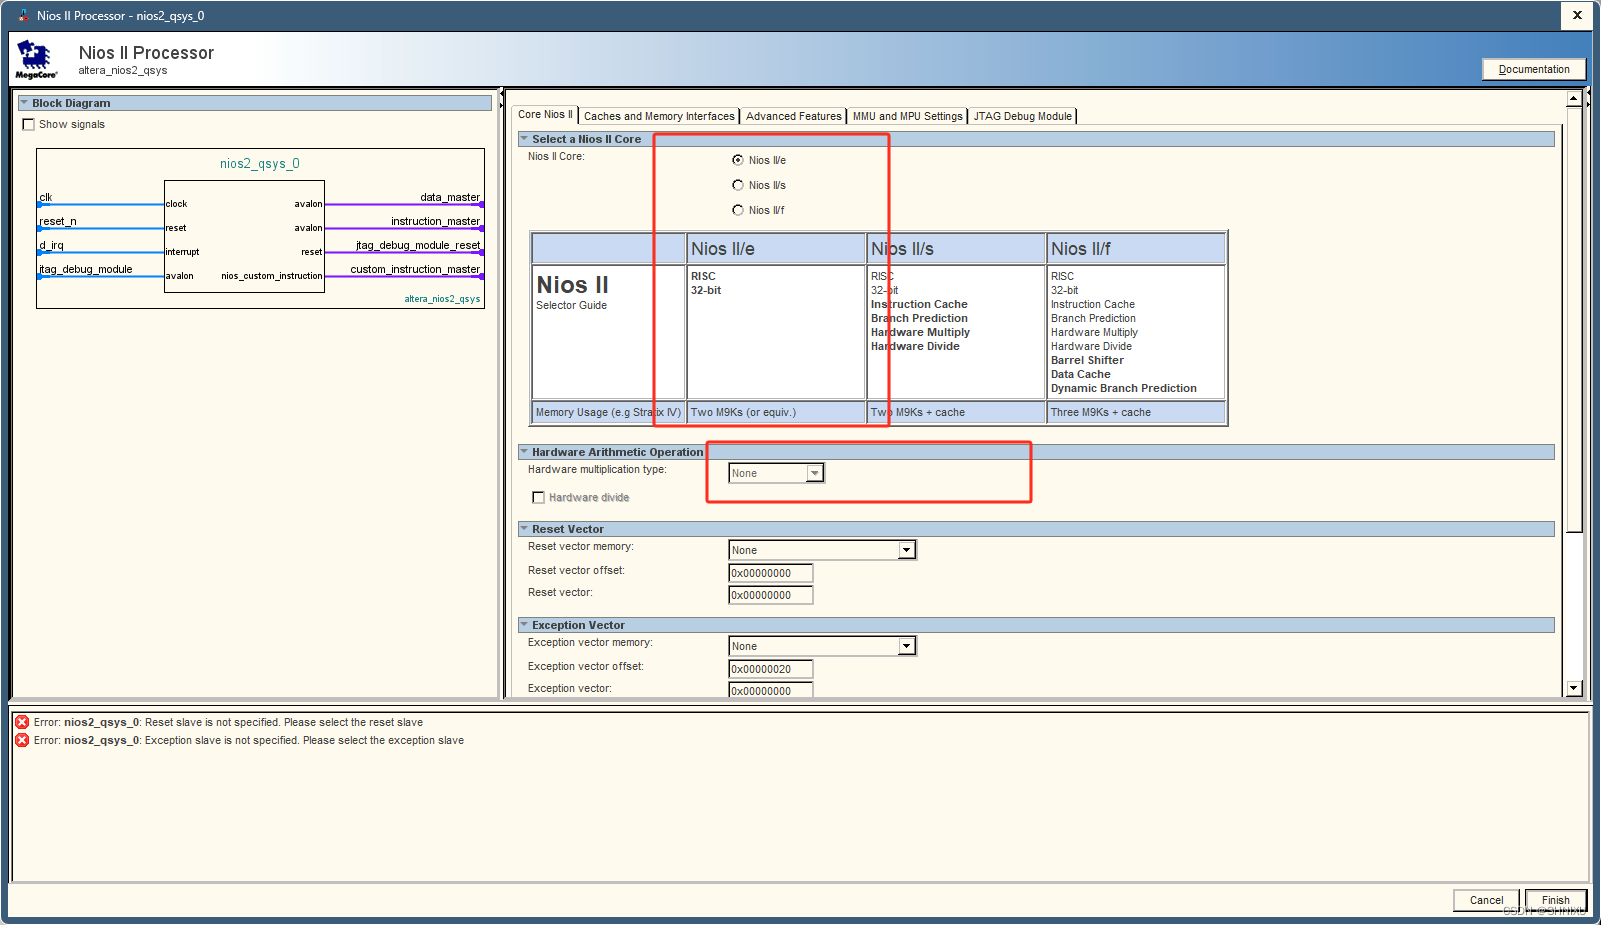Collapse the Exception Vector section
1601x925 pixels.
coord(524,625)
